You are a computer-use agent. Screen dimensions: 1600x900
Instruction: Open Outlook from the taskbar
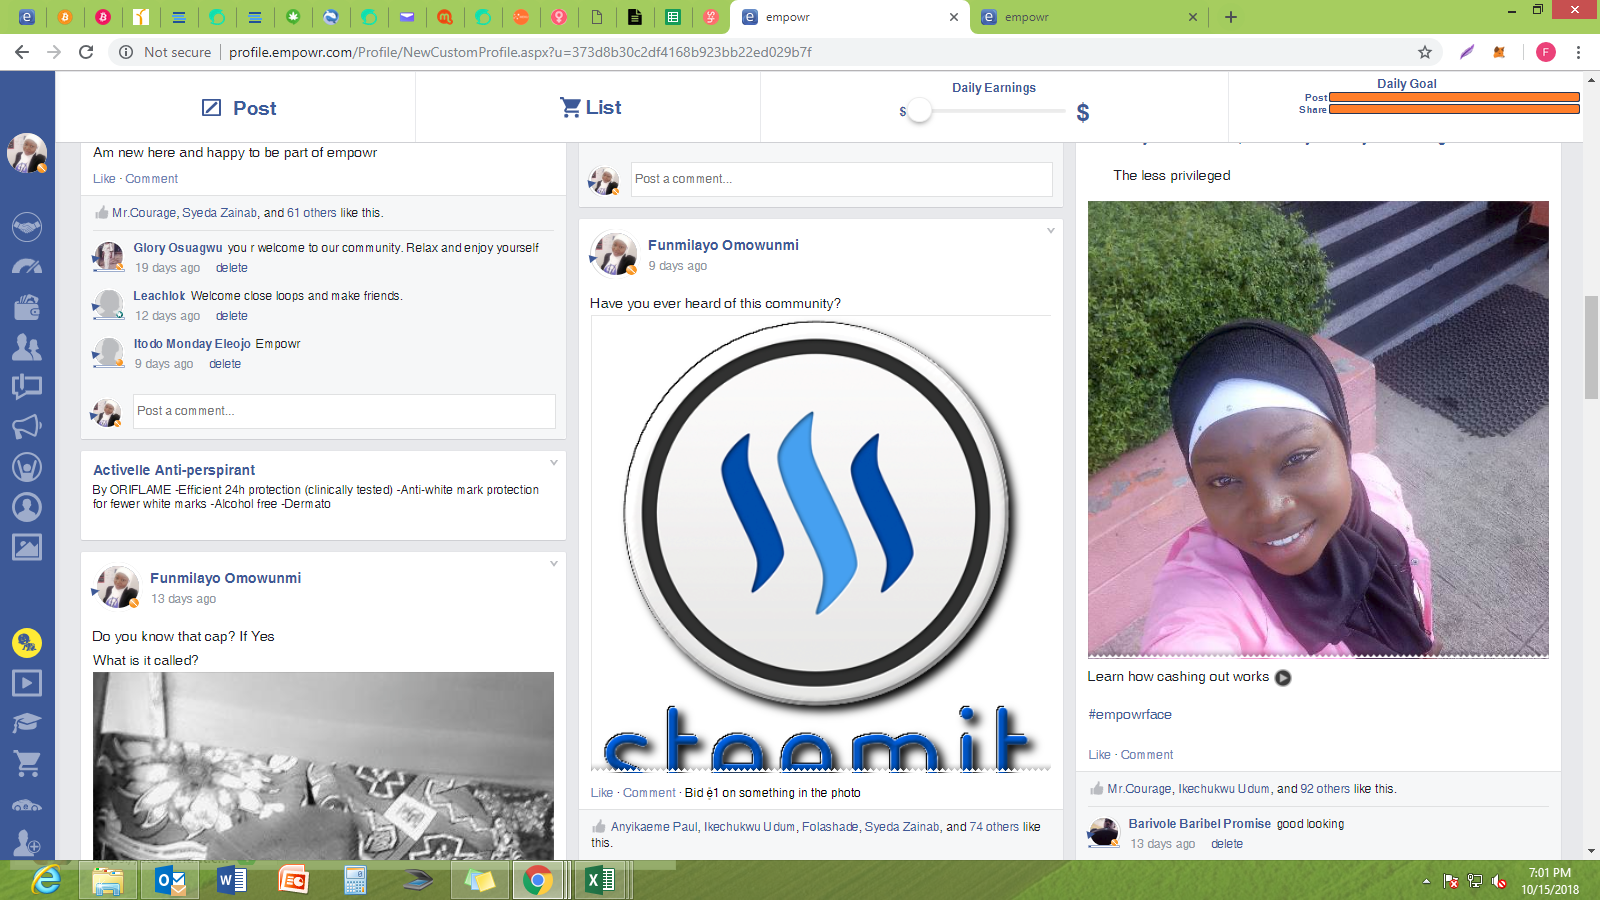pyautogui.click(x=170, y=880)
